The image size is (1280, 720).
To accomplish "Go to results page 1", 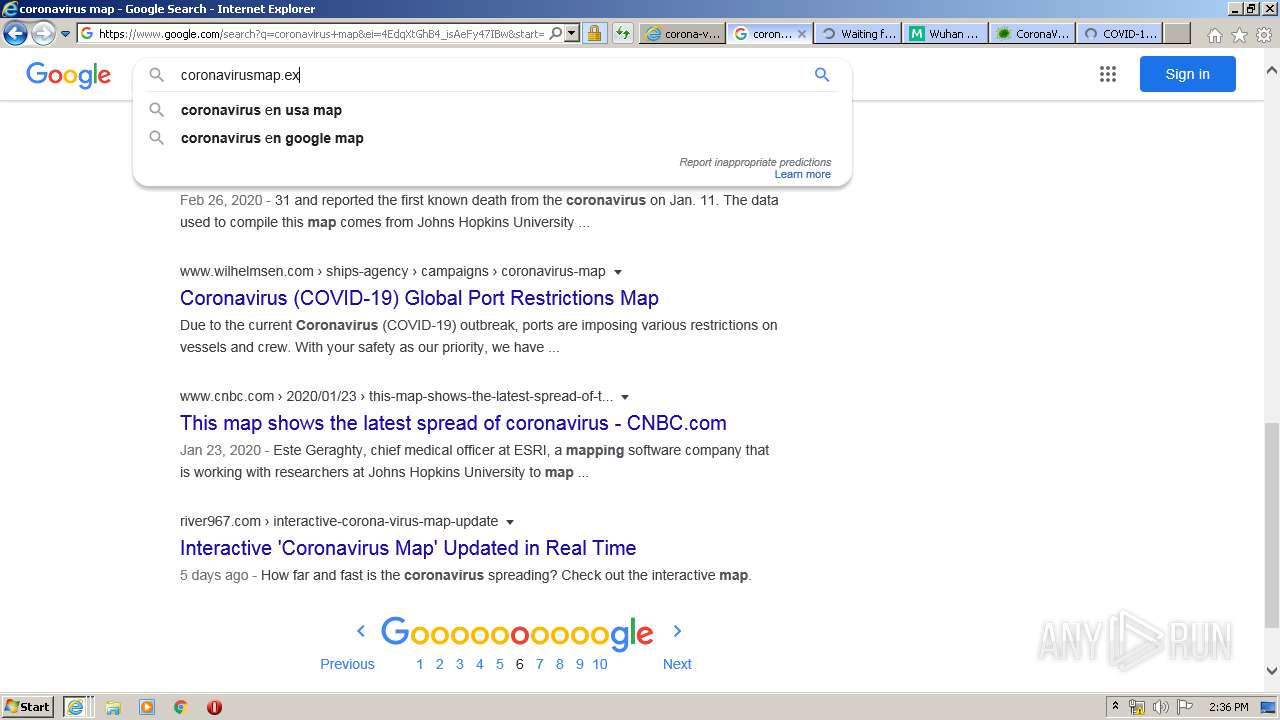I will click(x=420, y=664).
